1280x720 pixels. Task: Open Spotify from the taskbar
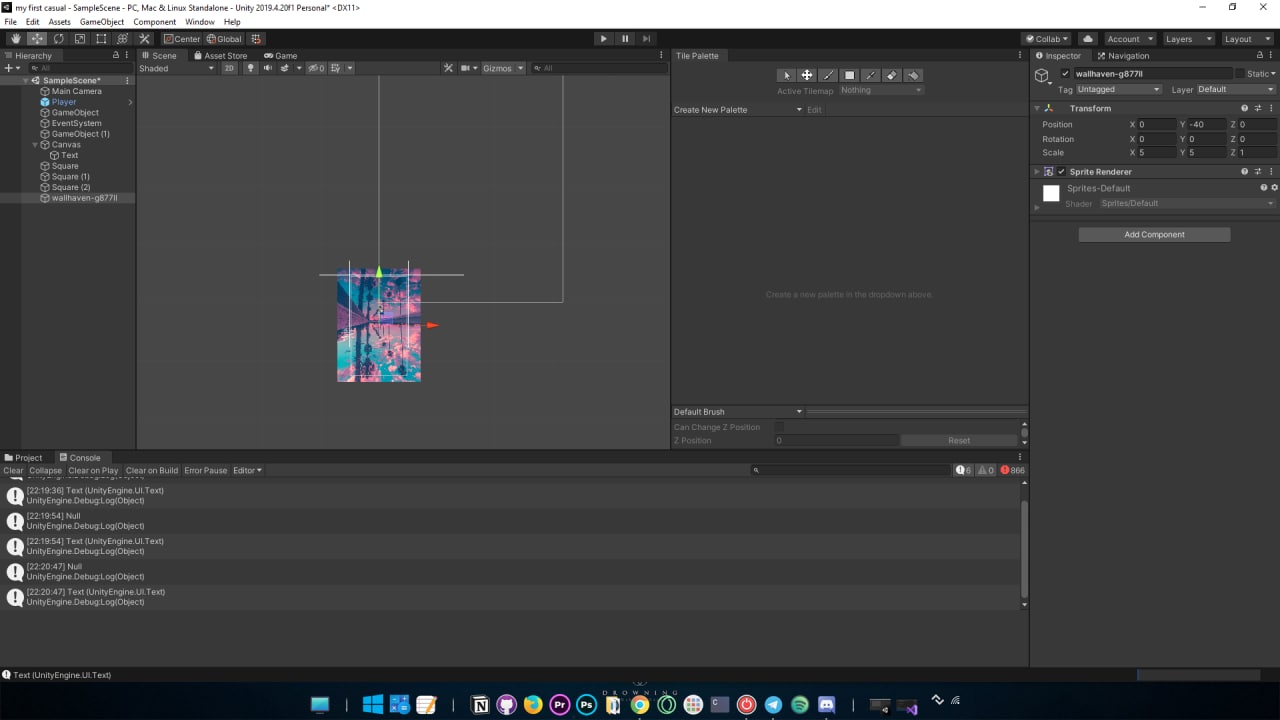[x=800, y=705]
